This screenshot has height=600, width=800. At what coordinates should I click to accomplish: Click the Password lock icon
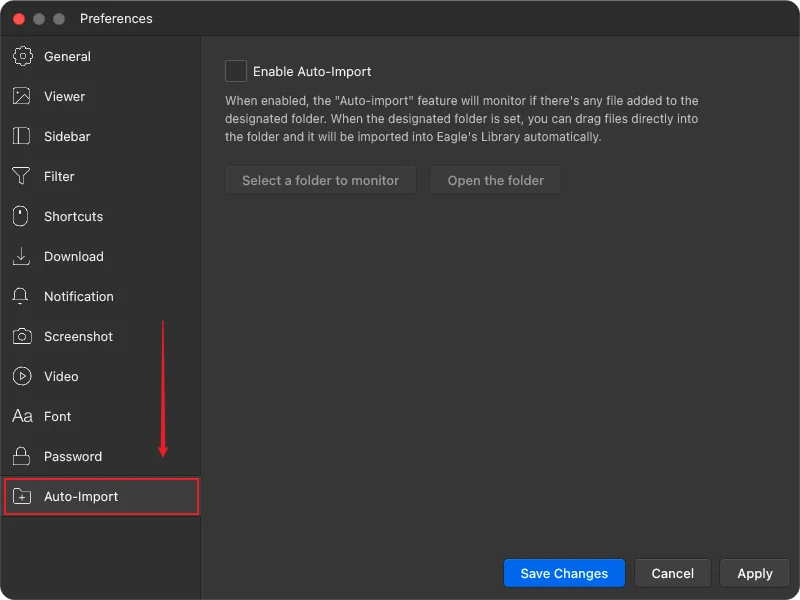click(x=21, y=456)
